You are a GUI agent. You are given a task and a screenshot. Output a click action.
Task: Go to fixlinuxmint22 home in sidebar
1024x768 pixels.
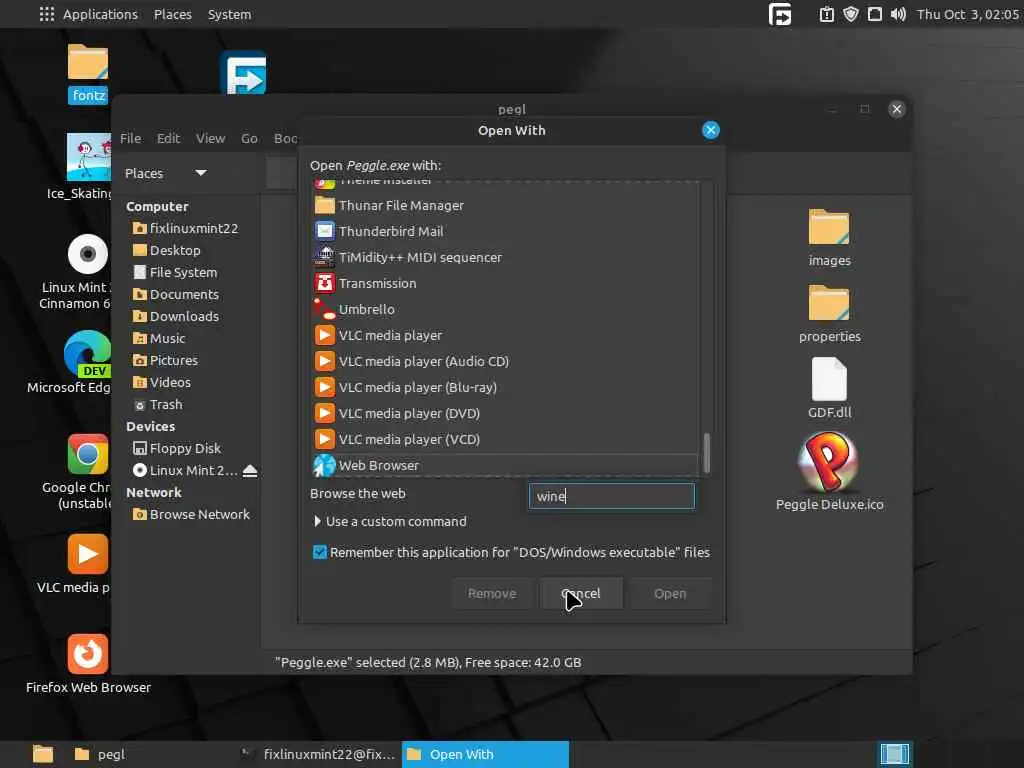(x=185, y=228)
